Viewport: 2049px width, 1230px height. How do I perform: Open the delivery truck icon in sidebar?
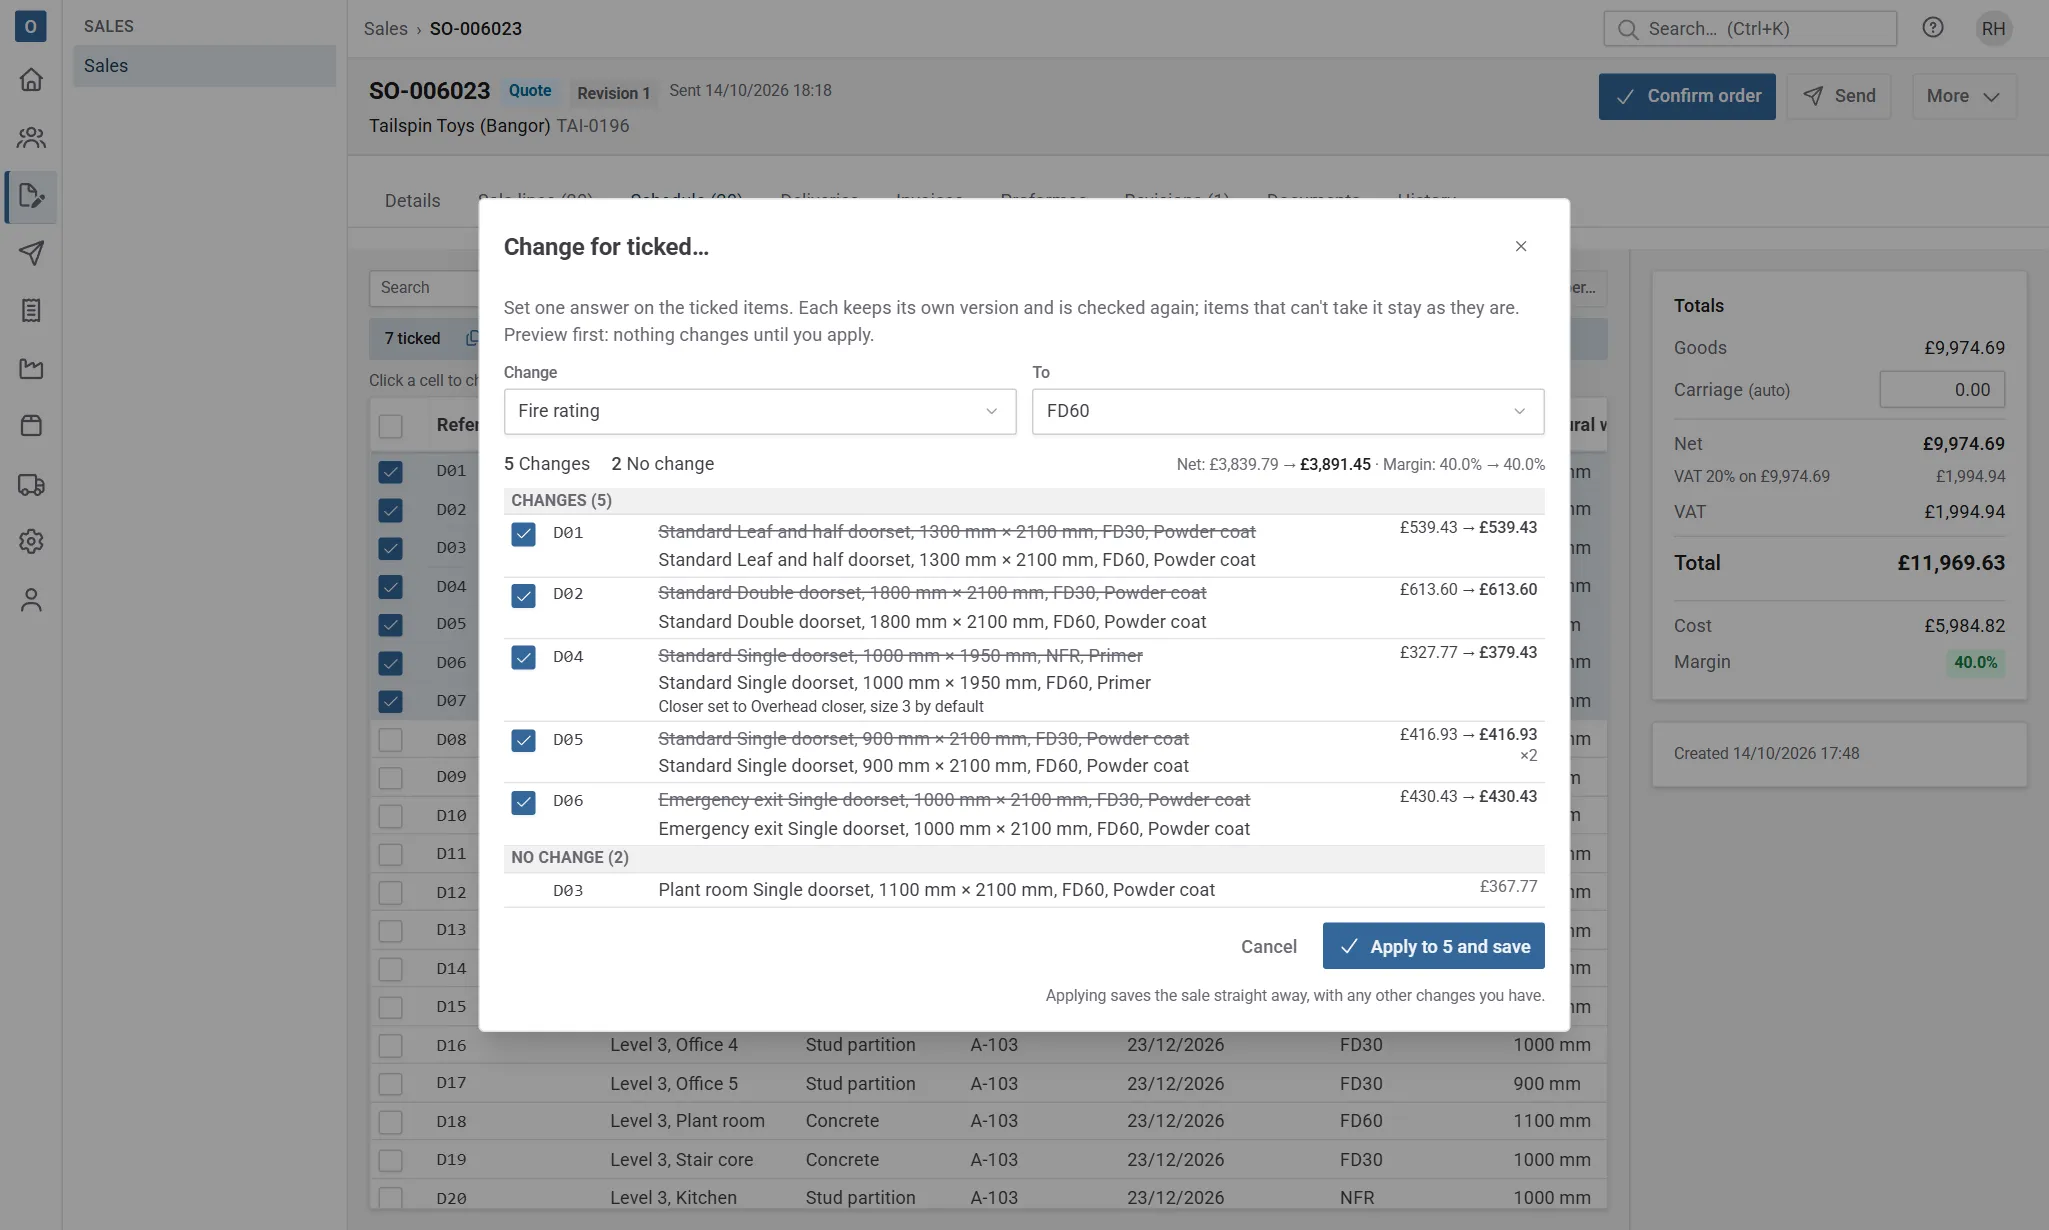(31, 485)
